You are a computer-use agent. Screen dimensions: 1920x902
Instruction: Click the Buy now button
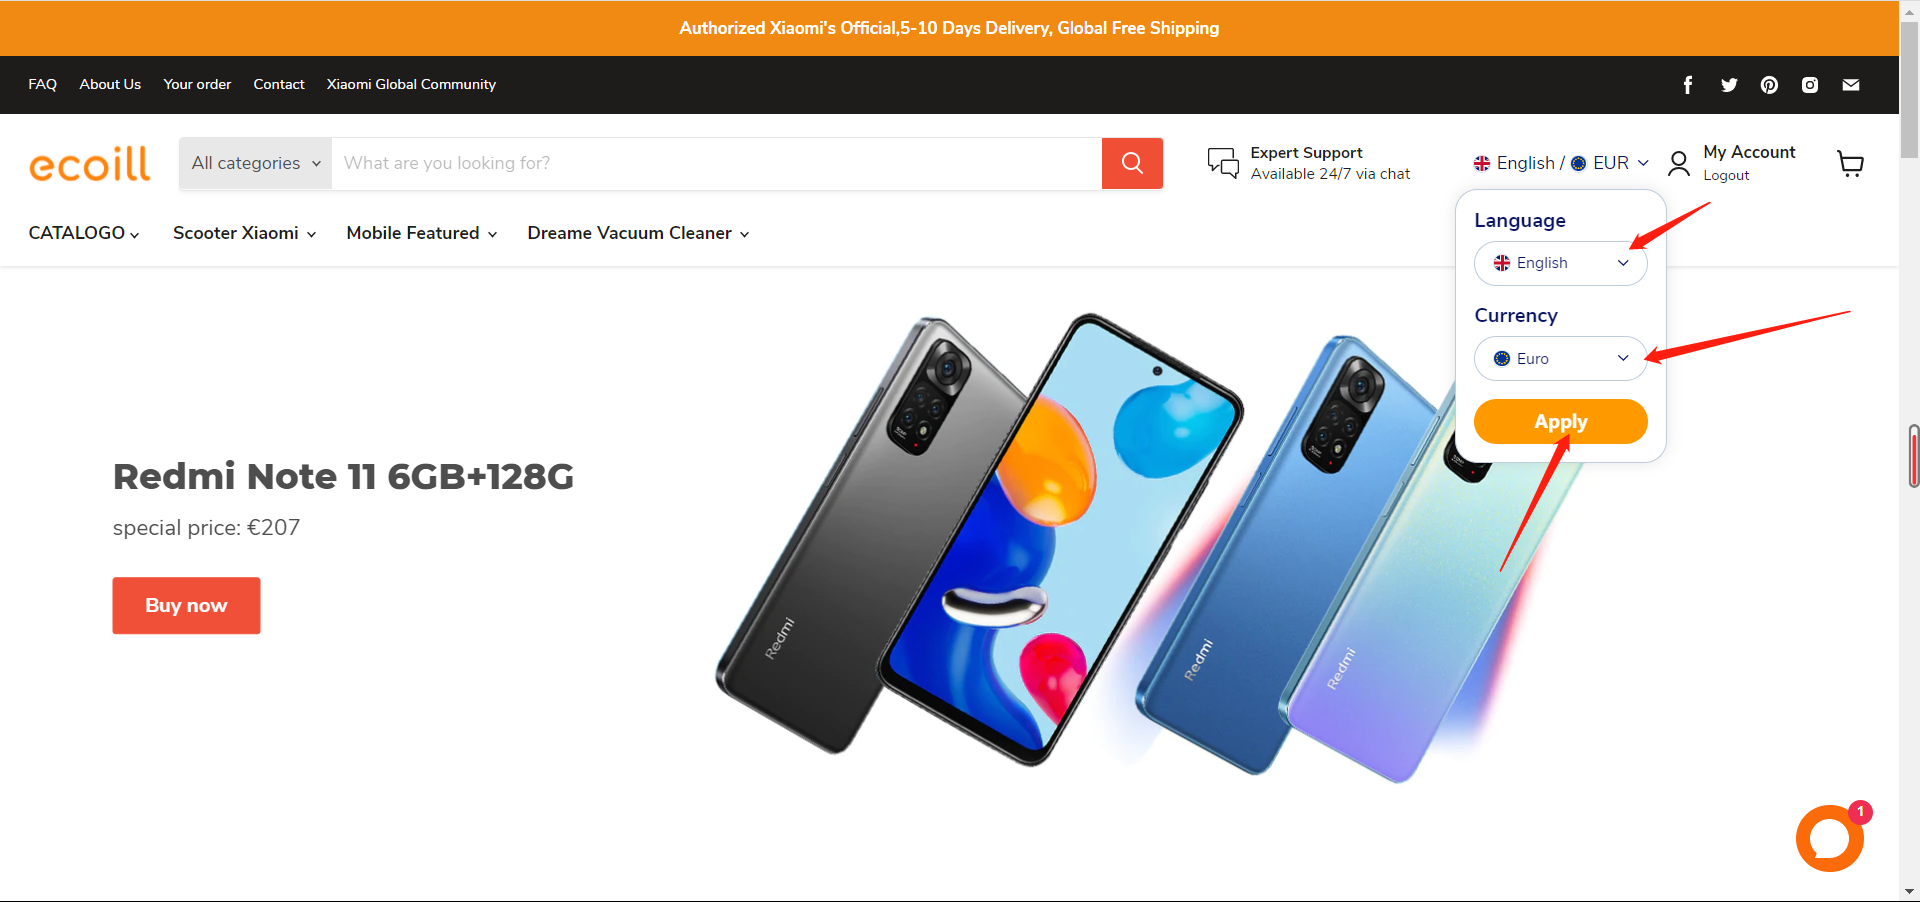[x=186, y=605]
